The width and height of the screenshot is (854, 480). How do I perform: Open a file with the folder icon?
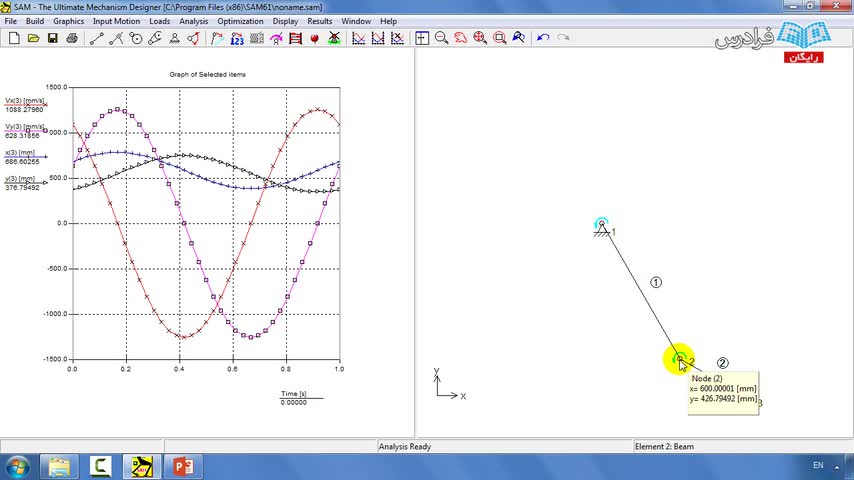click(33, 38)
